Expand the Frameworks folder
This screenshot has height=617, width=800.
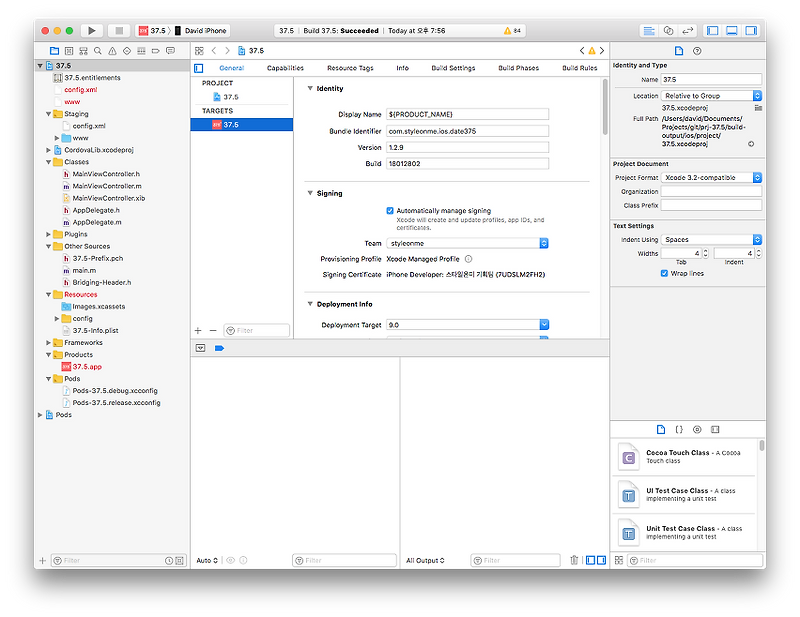coord(48,342)
